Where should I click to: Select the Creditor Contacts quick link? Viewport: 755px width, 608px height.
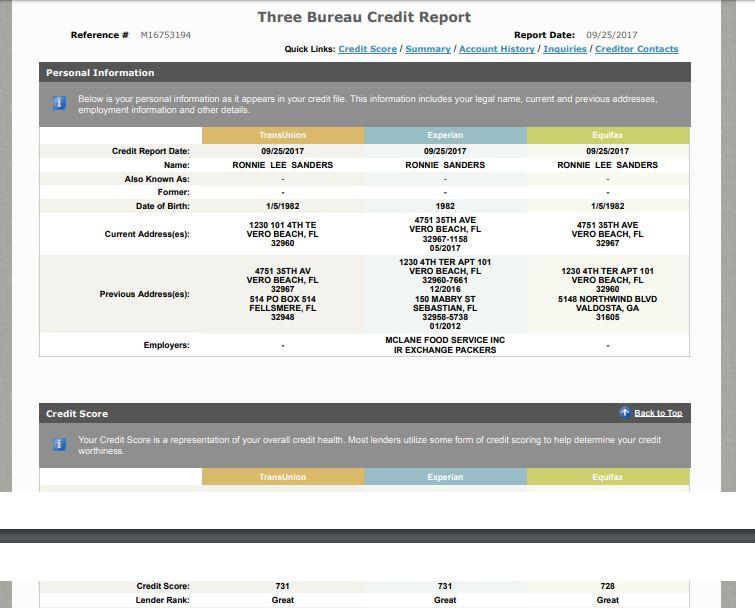(x=636, y=49)
